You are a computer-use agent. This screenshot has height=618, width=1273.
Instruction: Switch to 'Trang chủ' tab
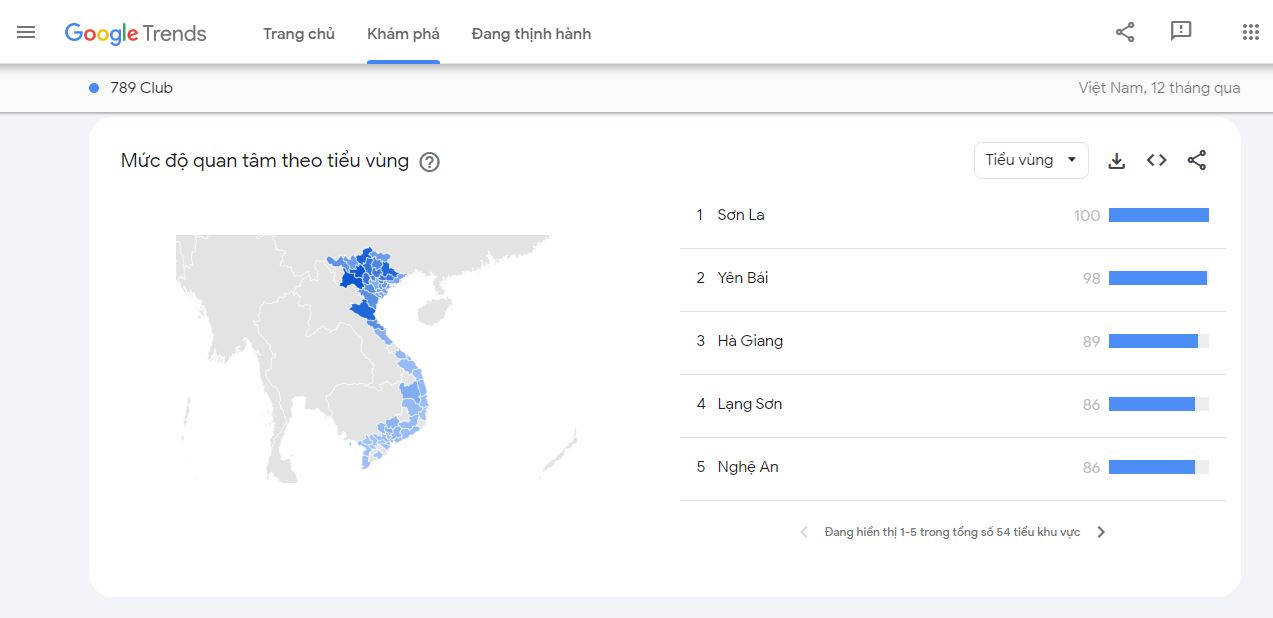[x=299, y=34]
